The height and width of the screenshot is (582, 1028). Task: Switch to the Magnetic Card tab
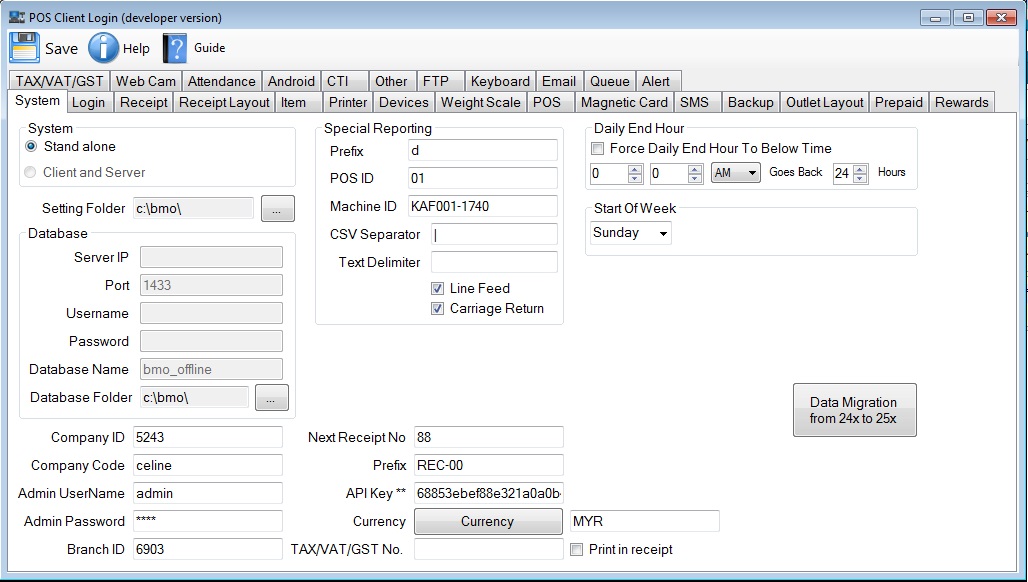(624, 102)
